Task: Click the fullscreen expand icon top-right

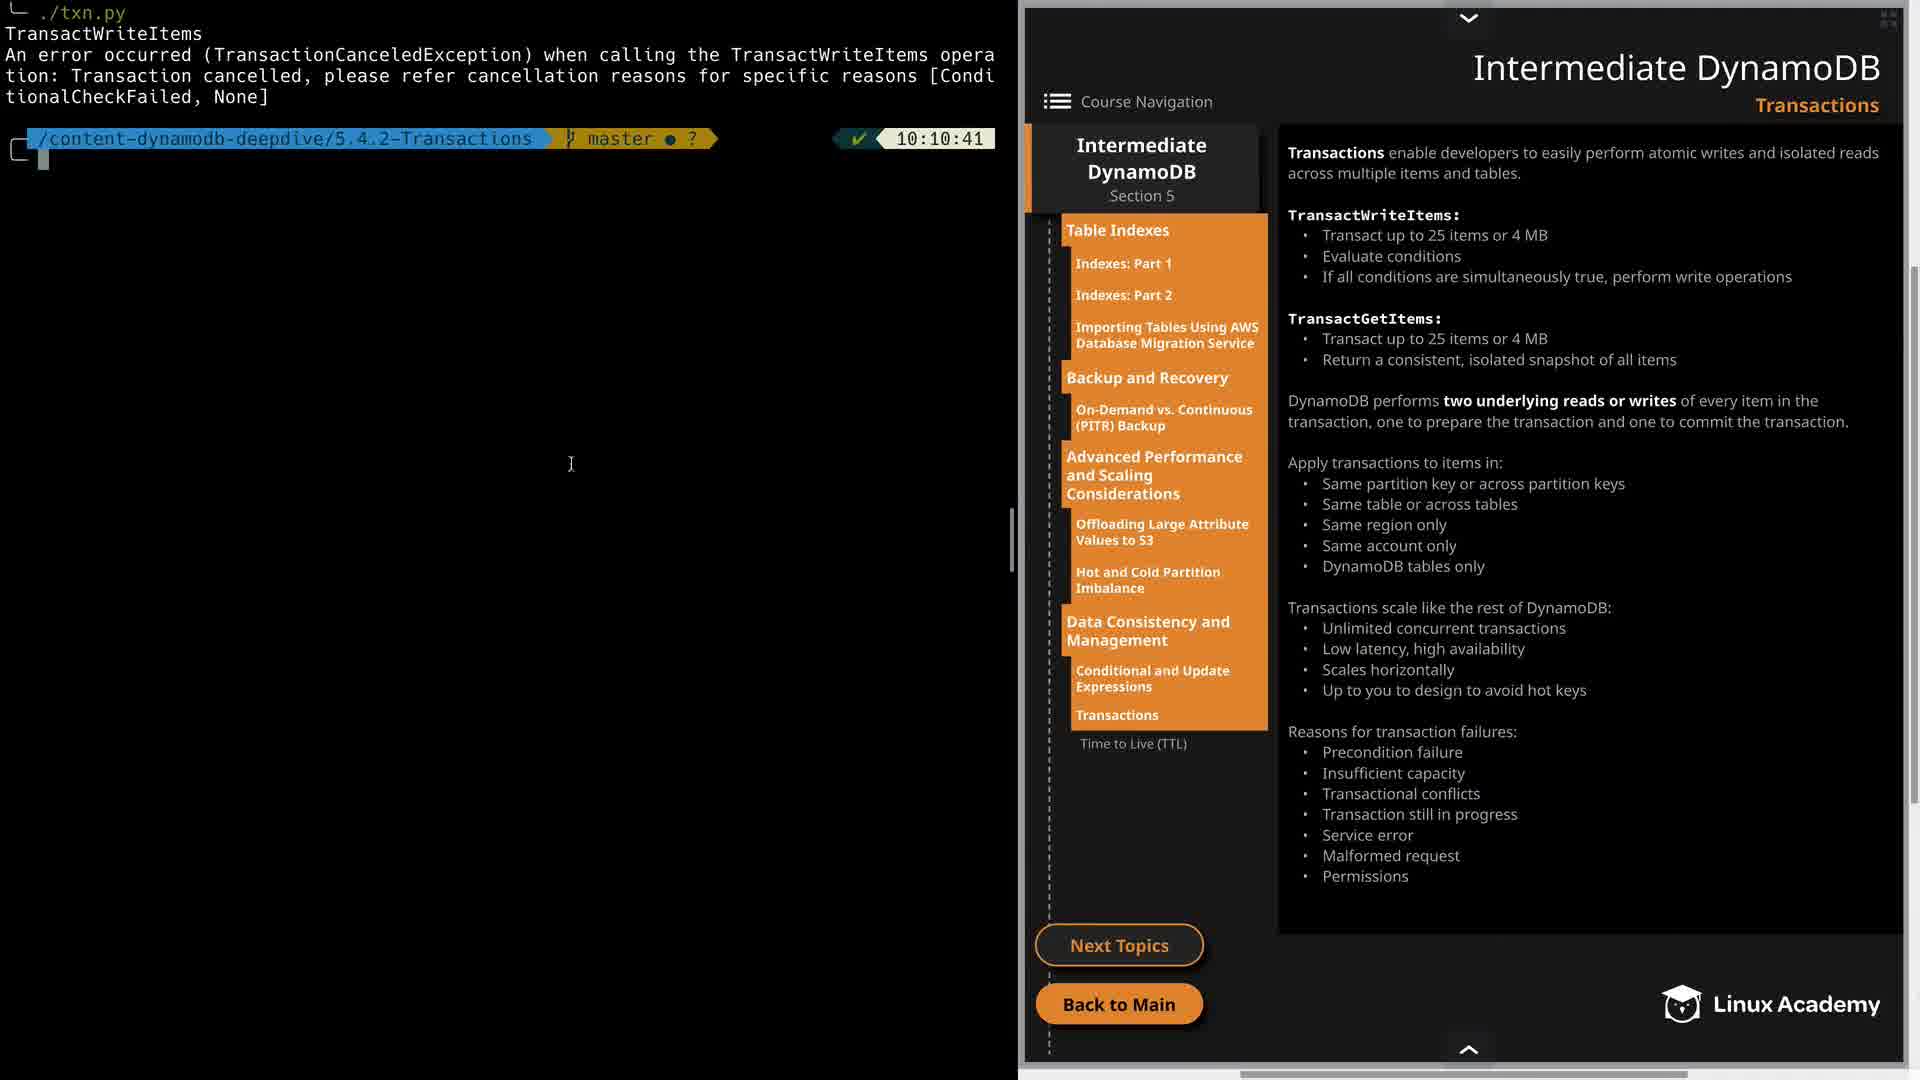Action: coord(1888,19)
